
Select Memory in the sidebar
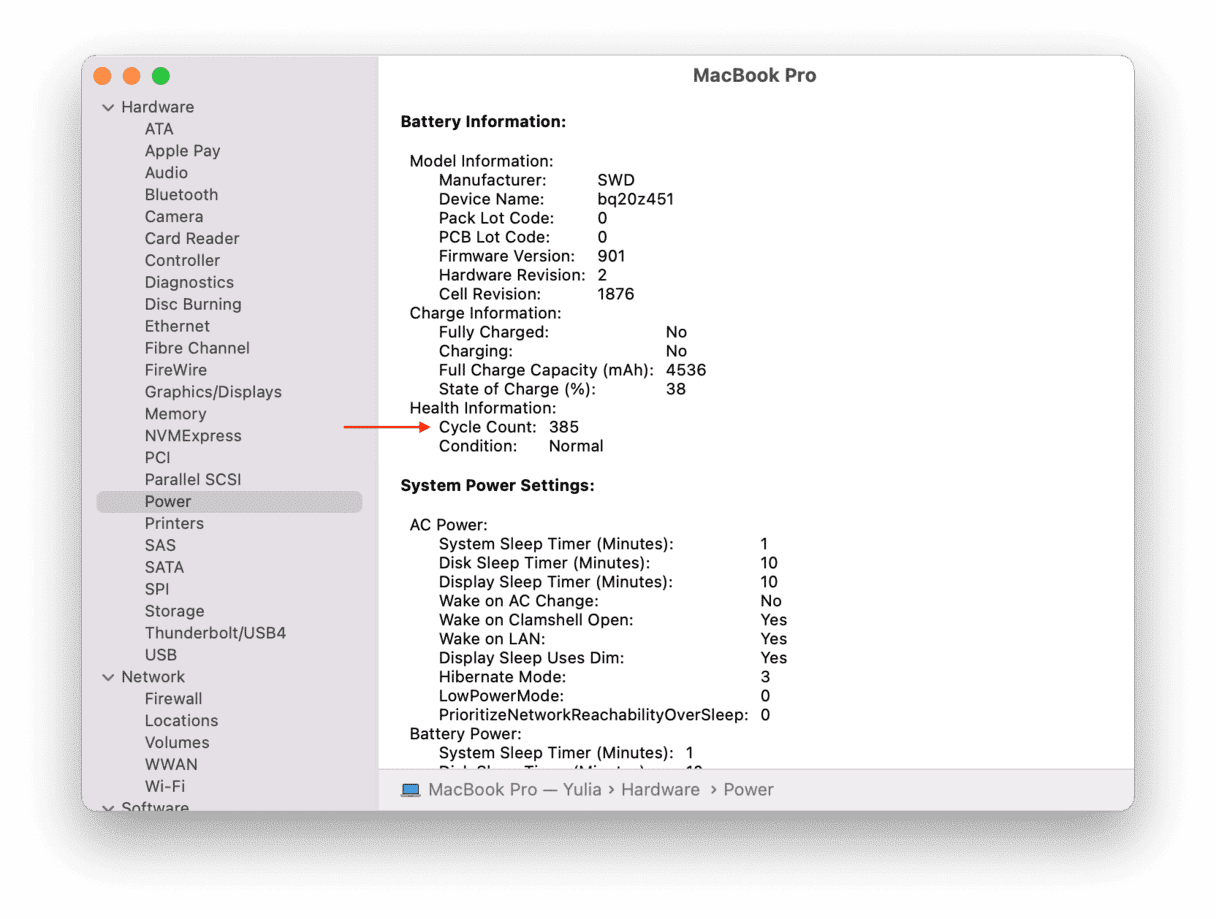pyautogui.click(x=175, y=415)
